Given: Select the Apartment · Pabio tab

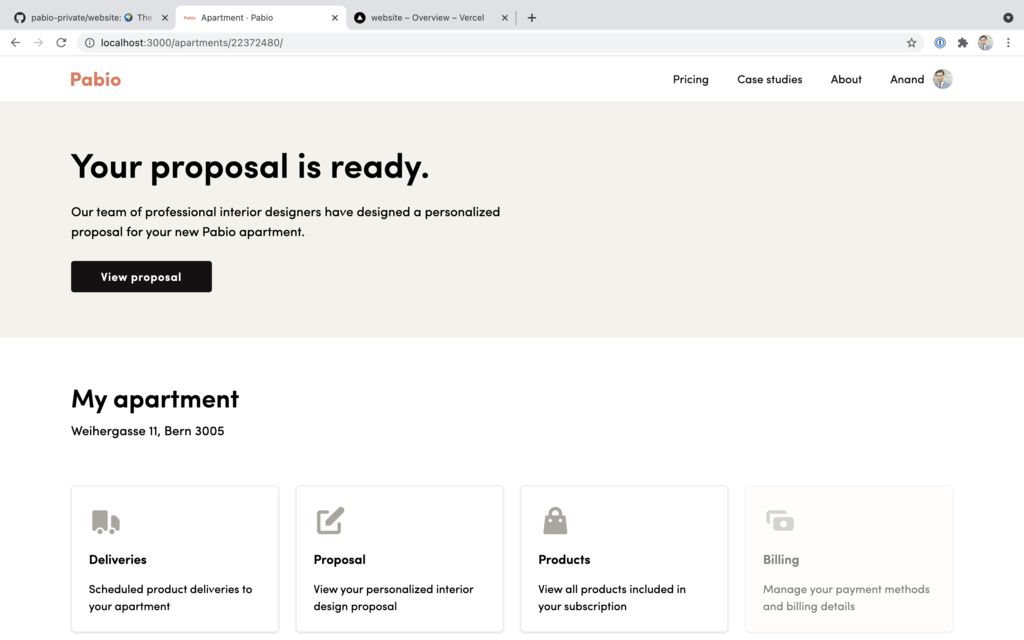Looking at the screenshot, I should click(260, 18).
